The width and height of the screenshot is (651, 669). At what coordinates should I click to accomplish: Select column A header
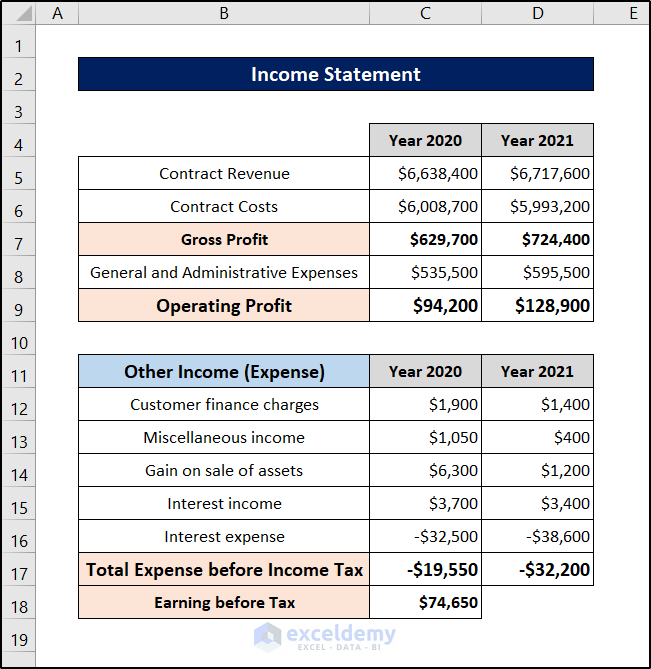click(x=57, y=13)
